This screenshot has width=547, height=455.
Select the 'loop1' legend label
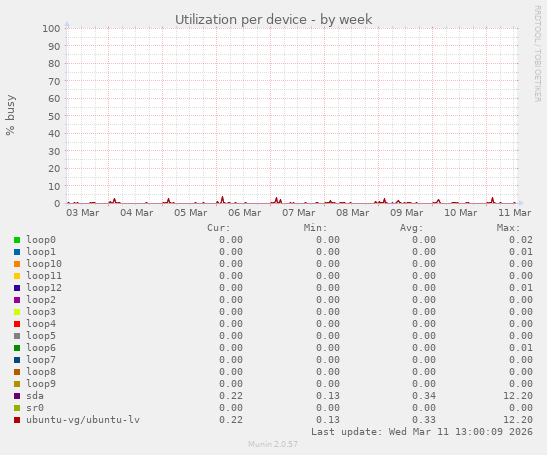[x=41, y=252]
